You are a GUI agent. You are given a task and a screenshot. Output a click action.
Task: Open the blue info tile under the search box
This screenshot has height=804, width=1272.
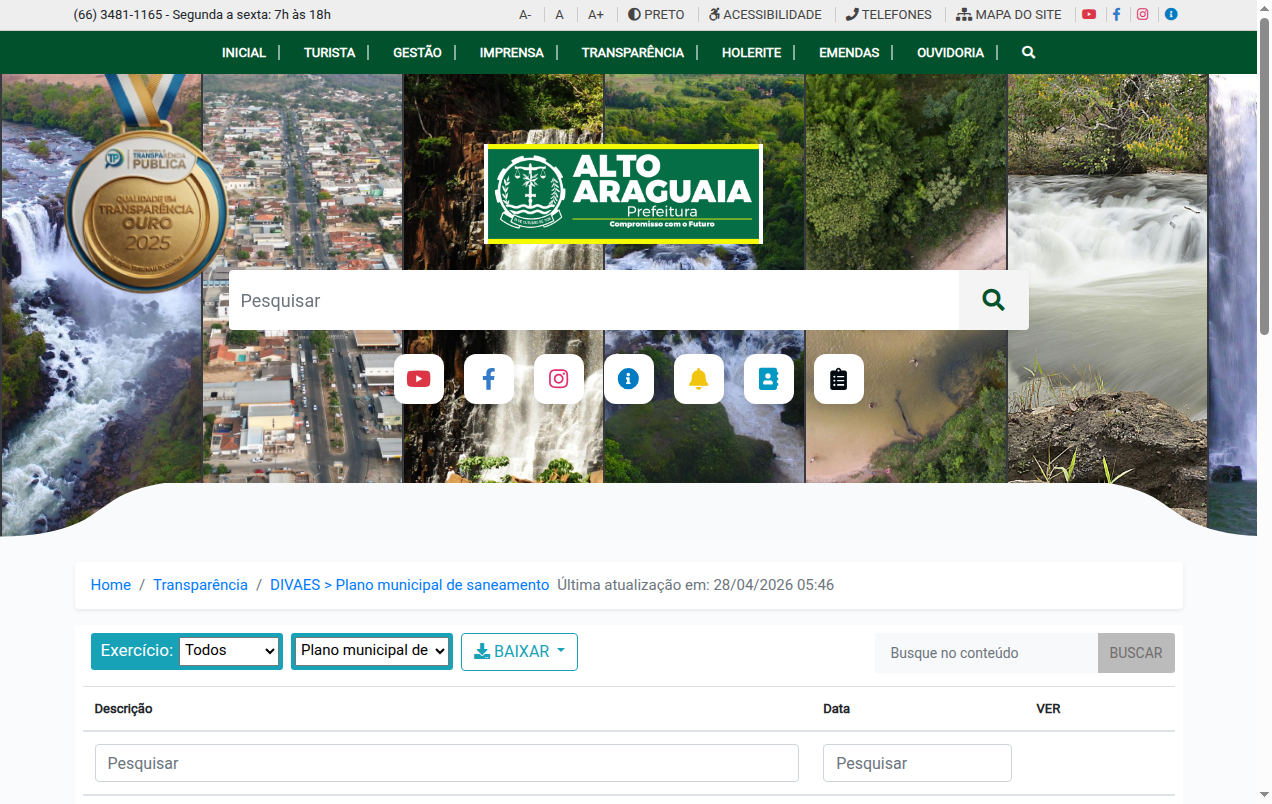[629, 379]
